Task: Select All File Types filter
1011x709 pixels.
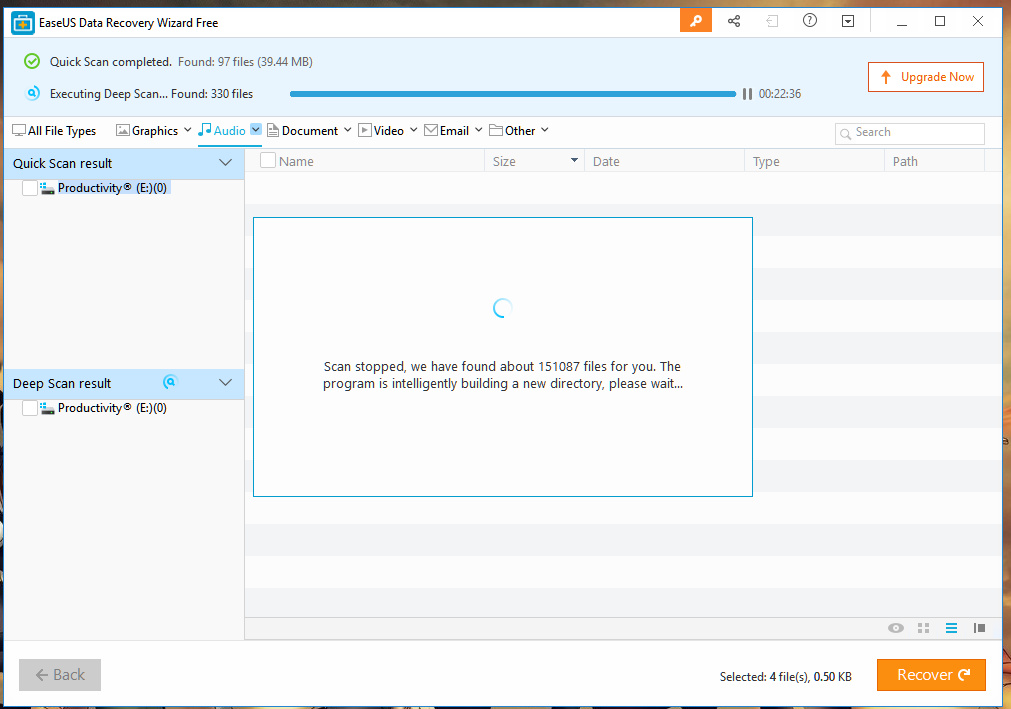Action: tap(54, 131)
